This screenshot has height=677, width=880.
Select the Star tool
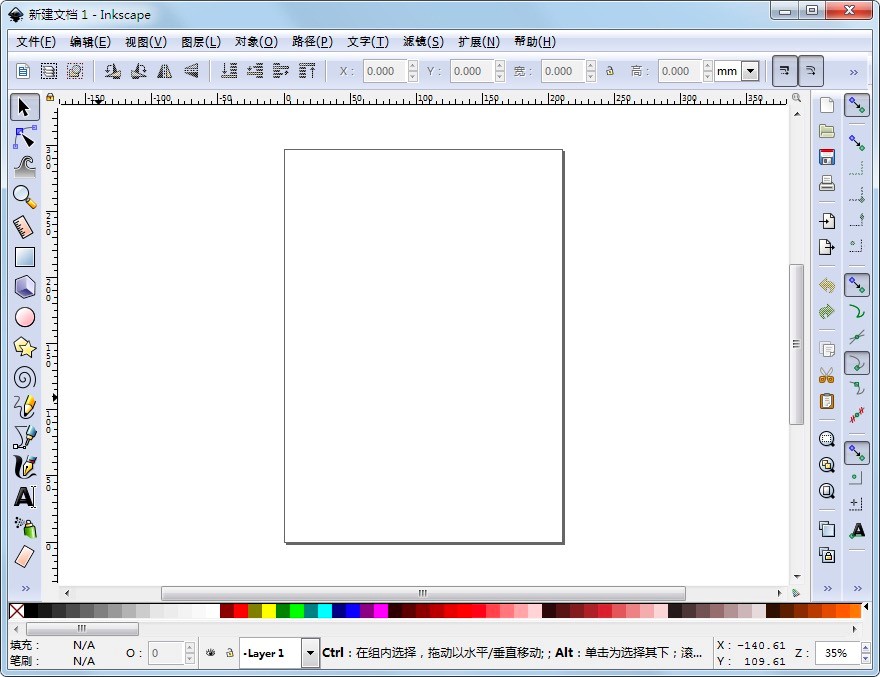25,346
